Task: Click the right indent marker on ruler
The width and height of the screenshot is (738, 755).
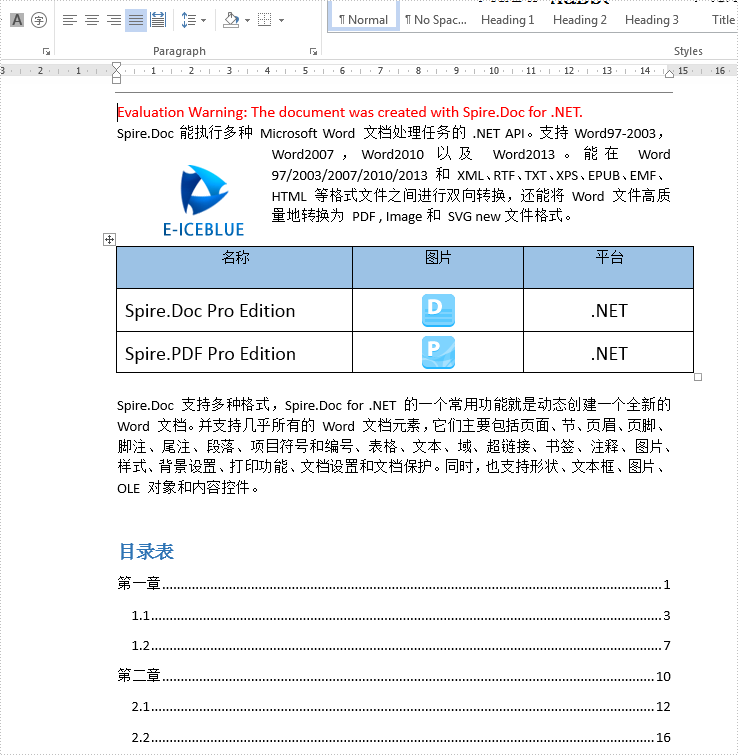Action: (x=669, y=74)
